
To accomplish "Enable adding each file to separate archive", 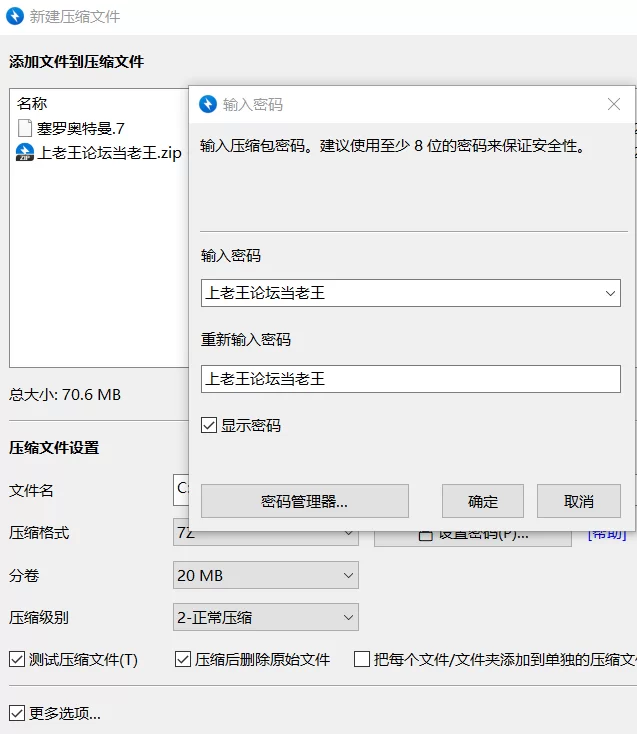I will click(362, 659).
